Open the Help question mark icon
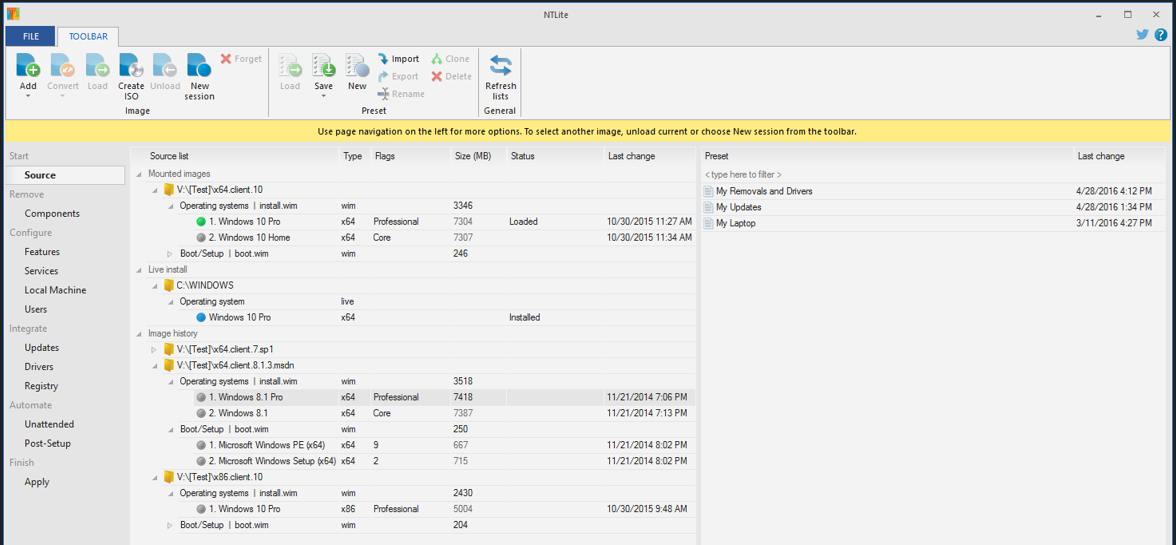The height and width of the screenshot is (545, 1176). 1161,34
